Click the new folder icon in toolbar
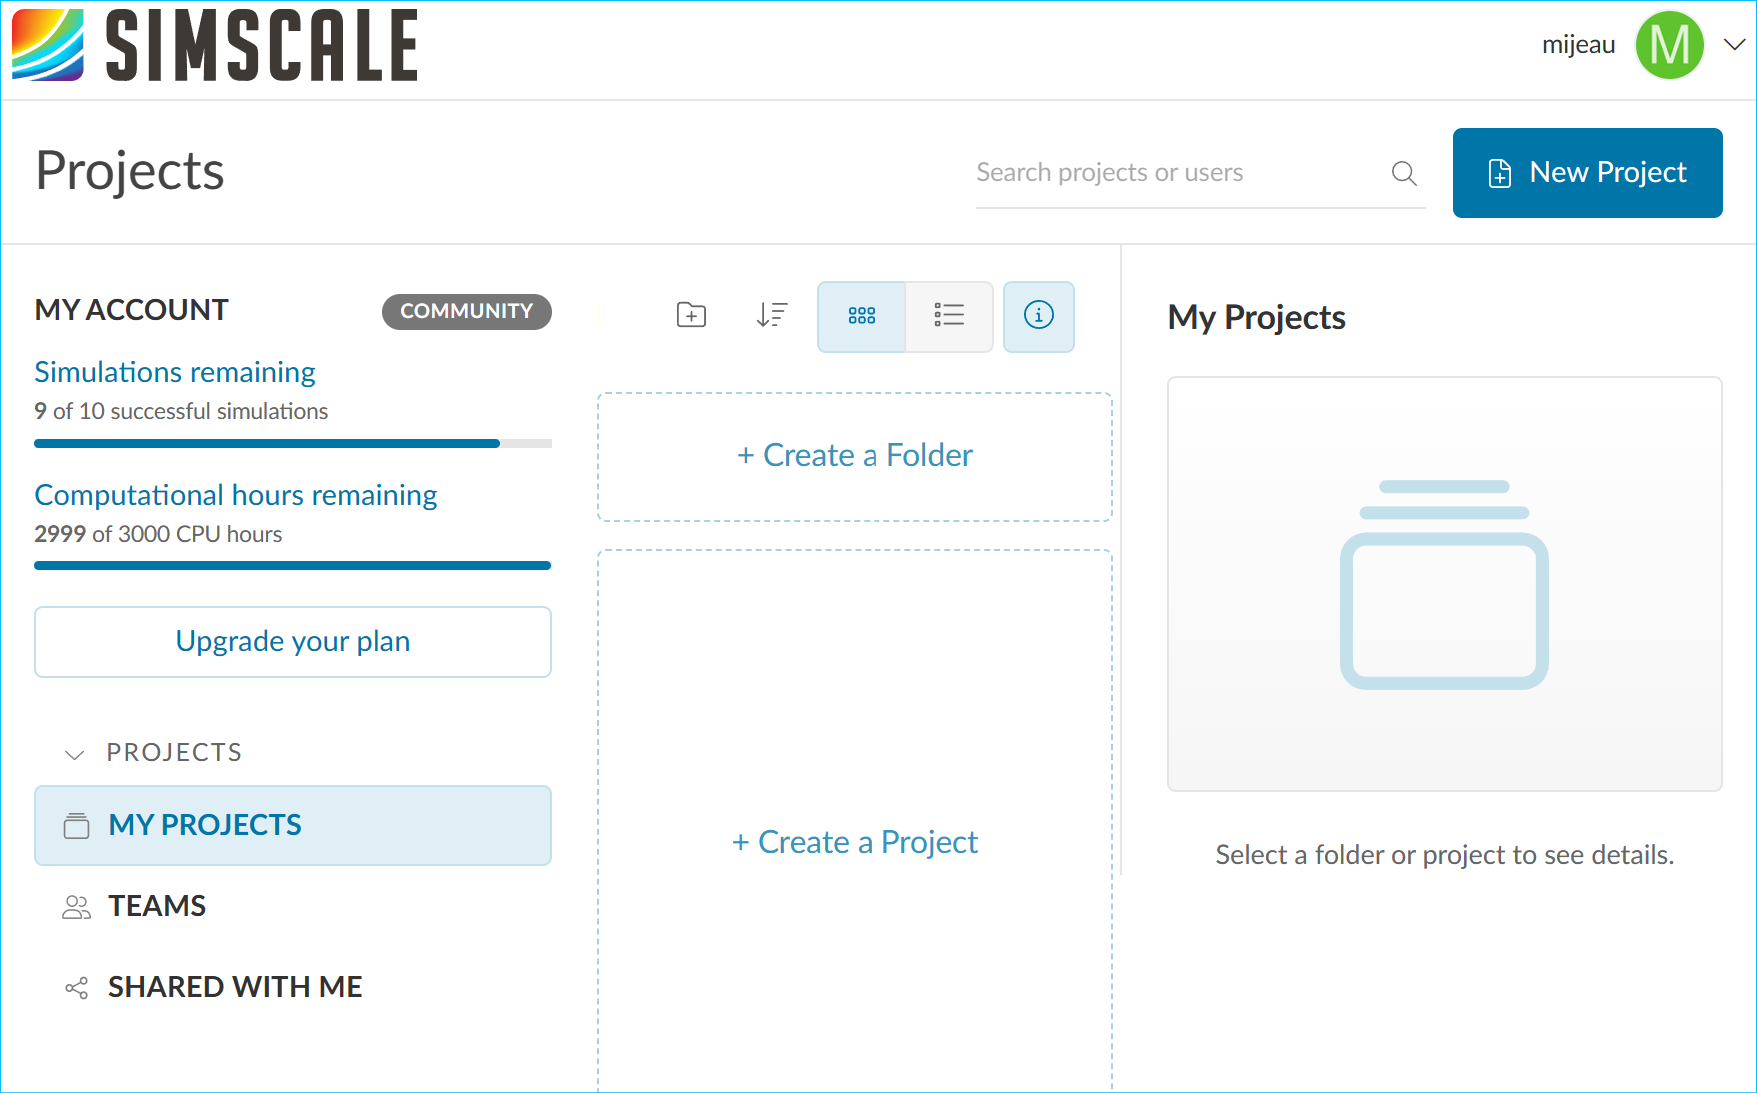Viewport: 1757px width, 1093px height. [x=691, y=316]
